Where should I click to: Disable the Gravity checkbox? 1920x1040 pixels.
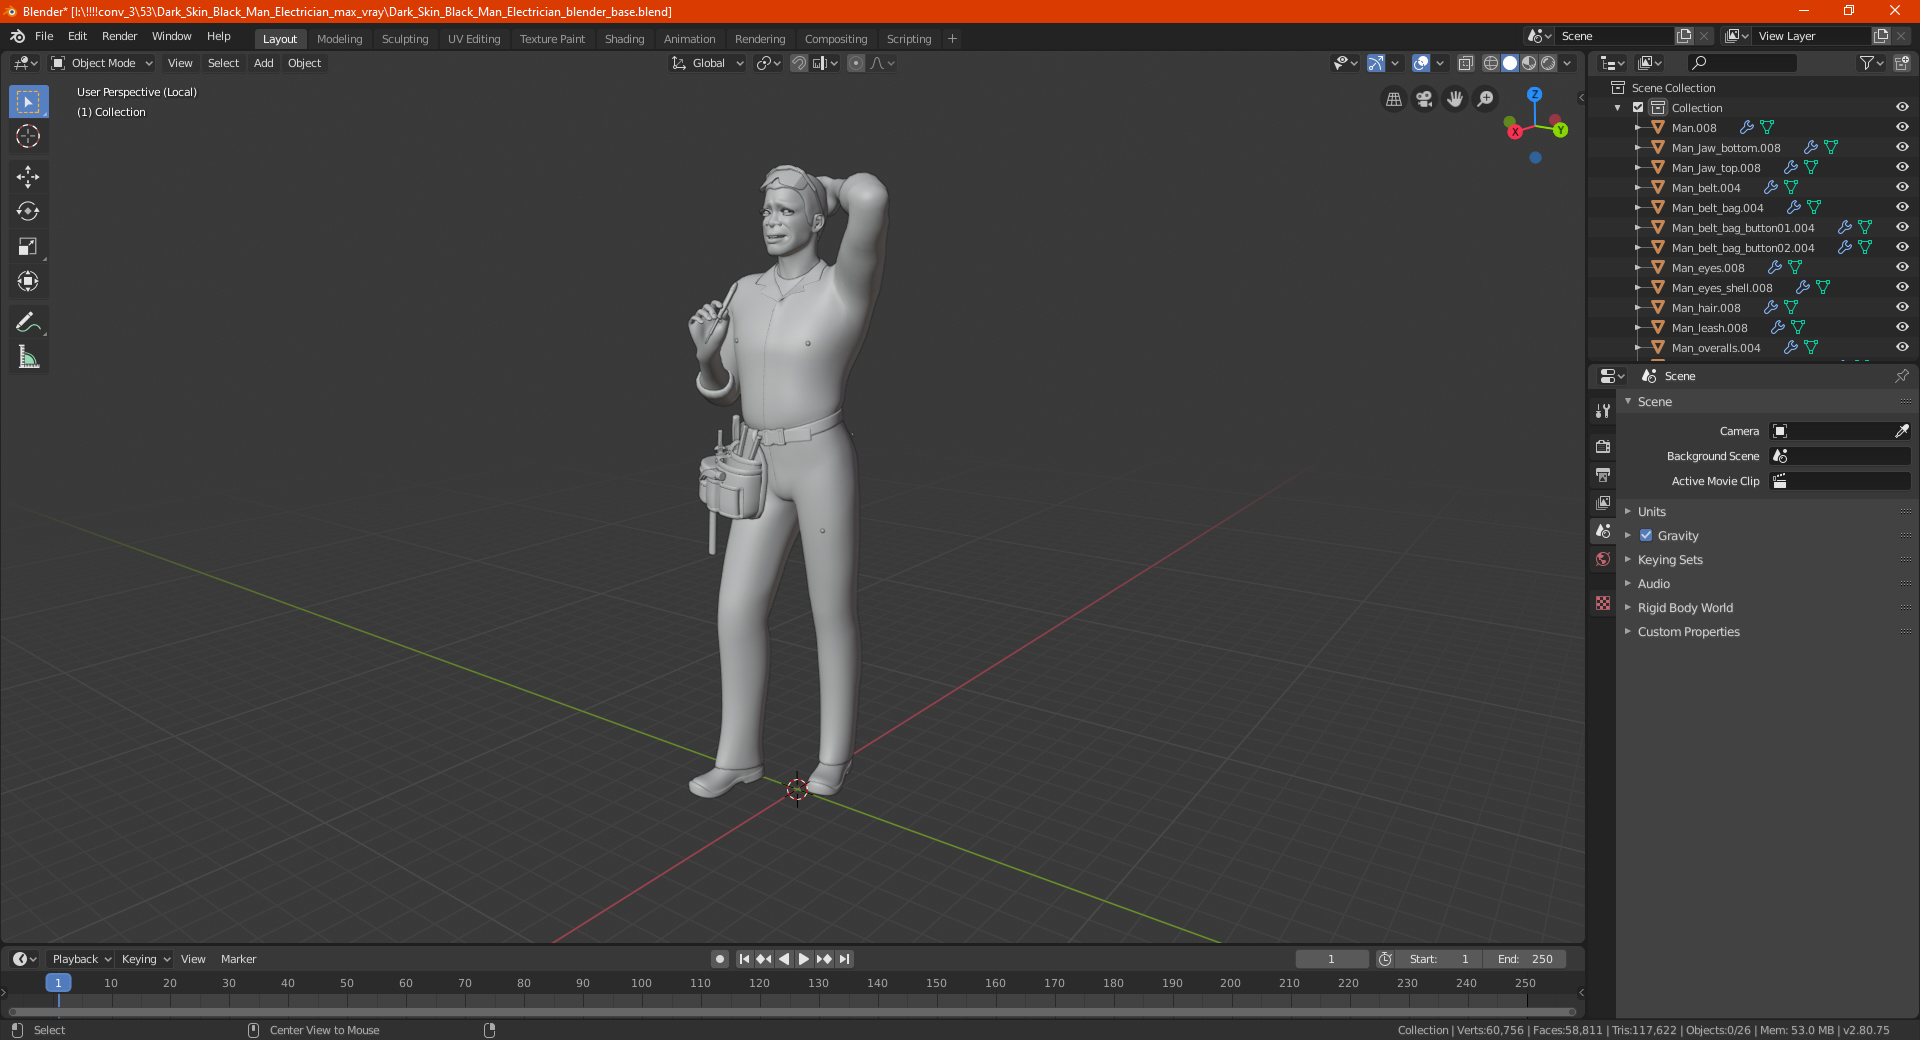tap(1646, 535)
